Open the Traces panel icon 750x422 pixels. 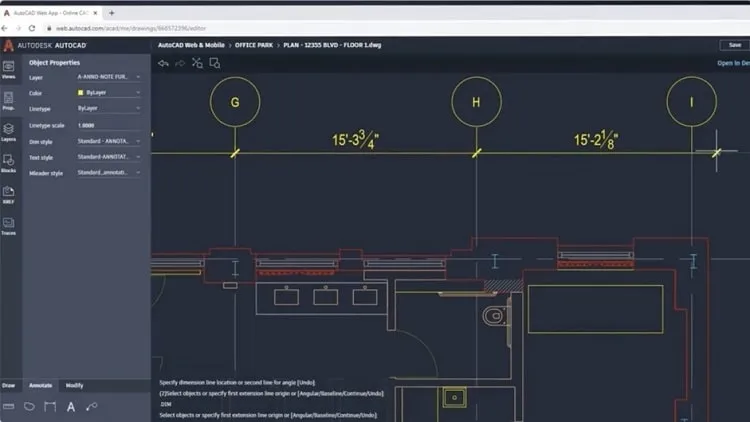(9, 226)
